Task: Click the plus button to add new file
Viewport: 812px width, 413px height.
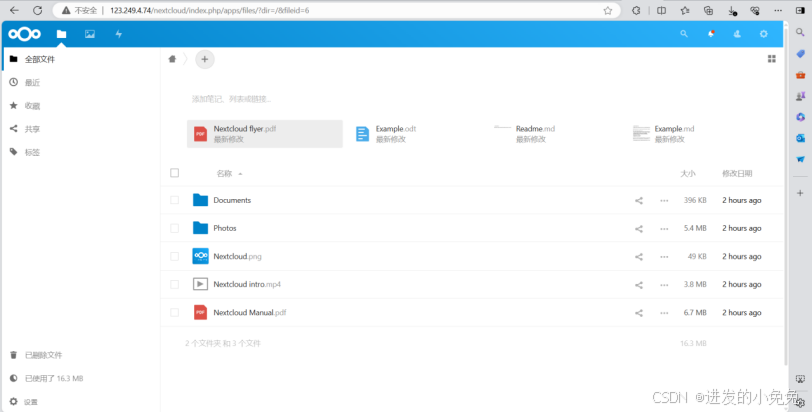Action: point(205,60)
